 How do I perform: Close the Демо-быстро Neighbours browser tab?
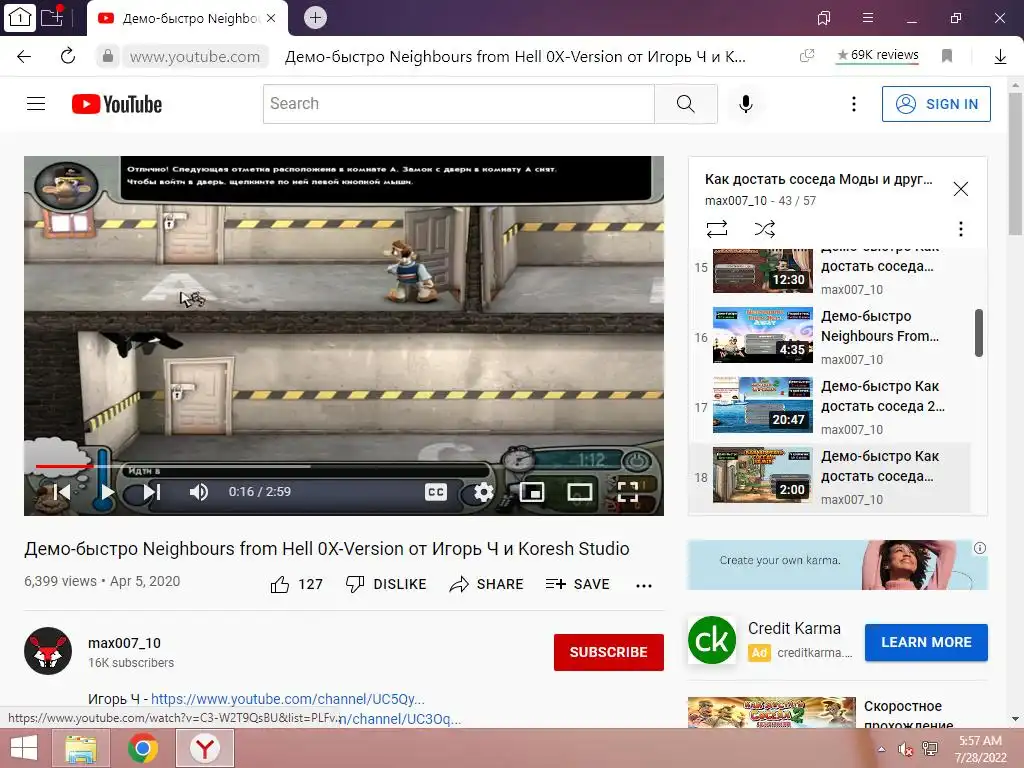271,18
